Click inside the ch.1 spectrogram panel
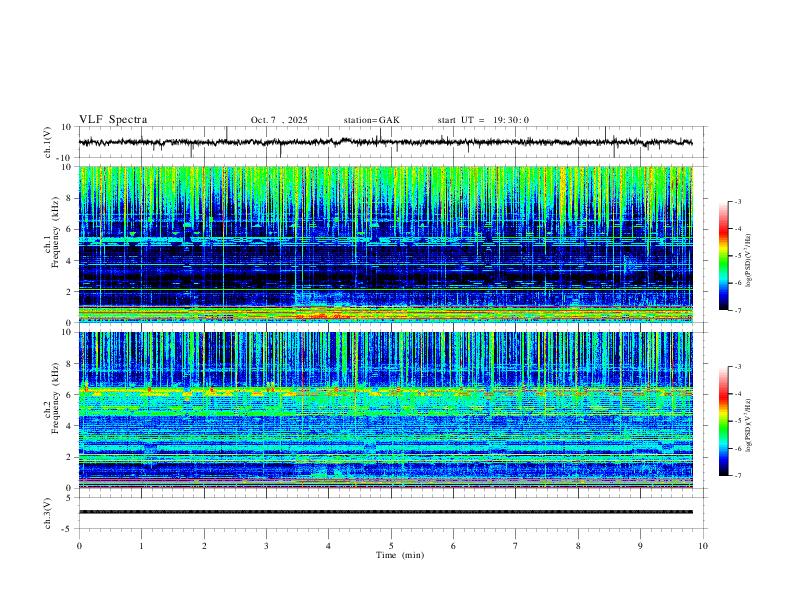The image size is (792, 612). 385,244
